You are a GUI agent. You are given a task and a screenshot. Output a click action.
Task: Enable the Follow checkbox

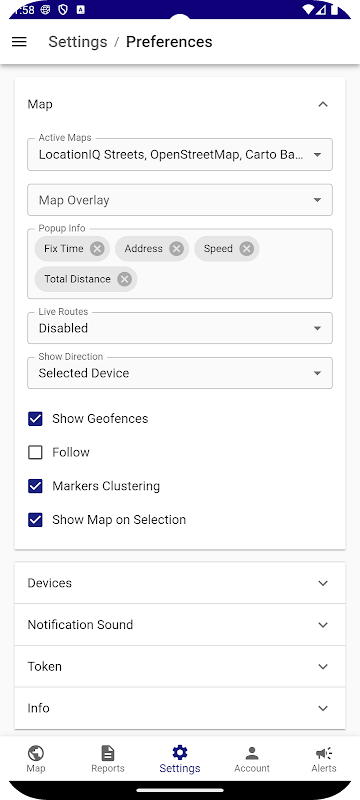pos(35,453)
